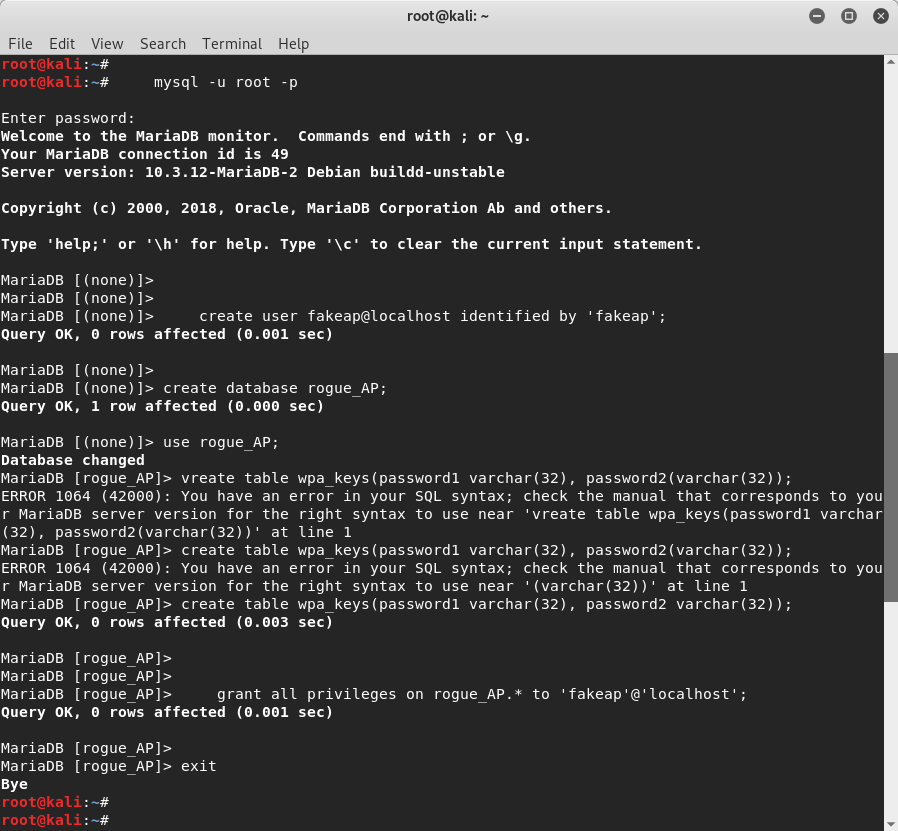The image size is (898, 831).
Task: Click 'Your MariaDB connection id is 49' line
Action: pyautogui.click(x=145, y=154)
